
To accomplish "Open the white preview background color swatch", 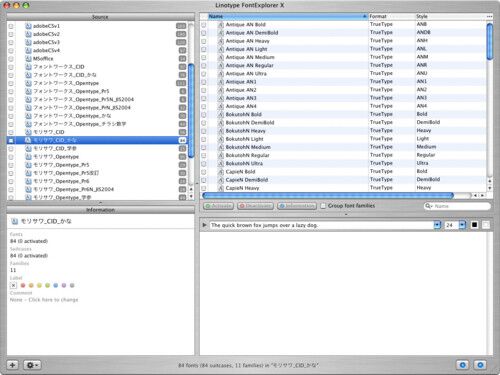I will pos(486,225).
